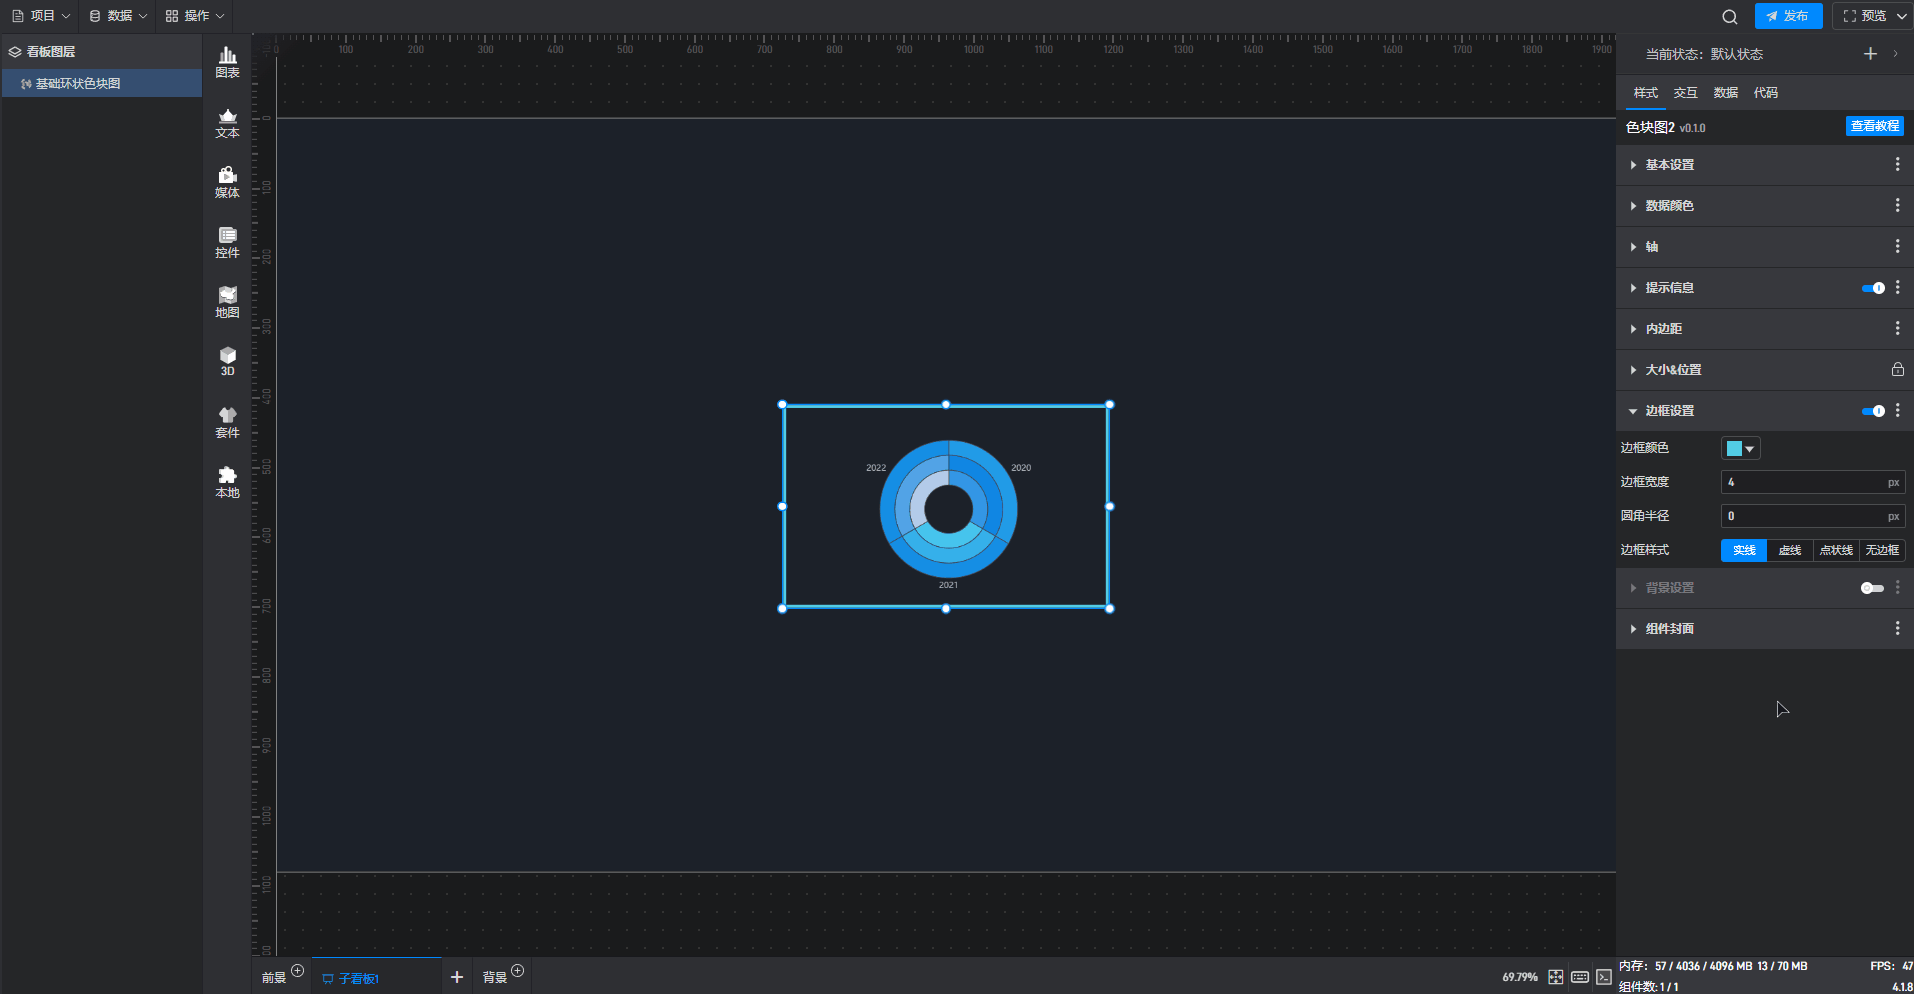Image resolution: width=1914 pixels, height=994 pixels.
Task: Open the 地图 map components panel
Action: pyautogui.click(x=227, y=302)
